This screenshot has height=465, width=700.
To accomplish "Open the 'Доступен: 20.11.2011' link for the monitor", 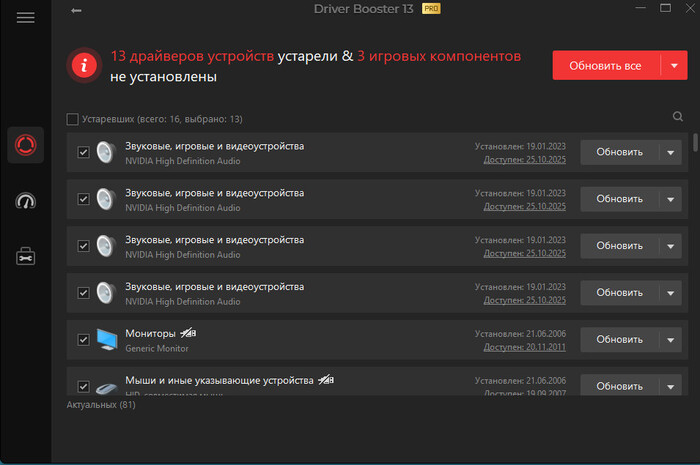I will click(x=524, y=347).
